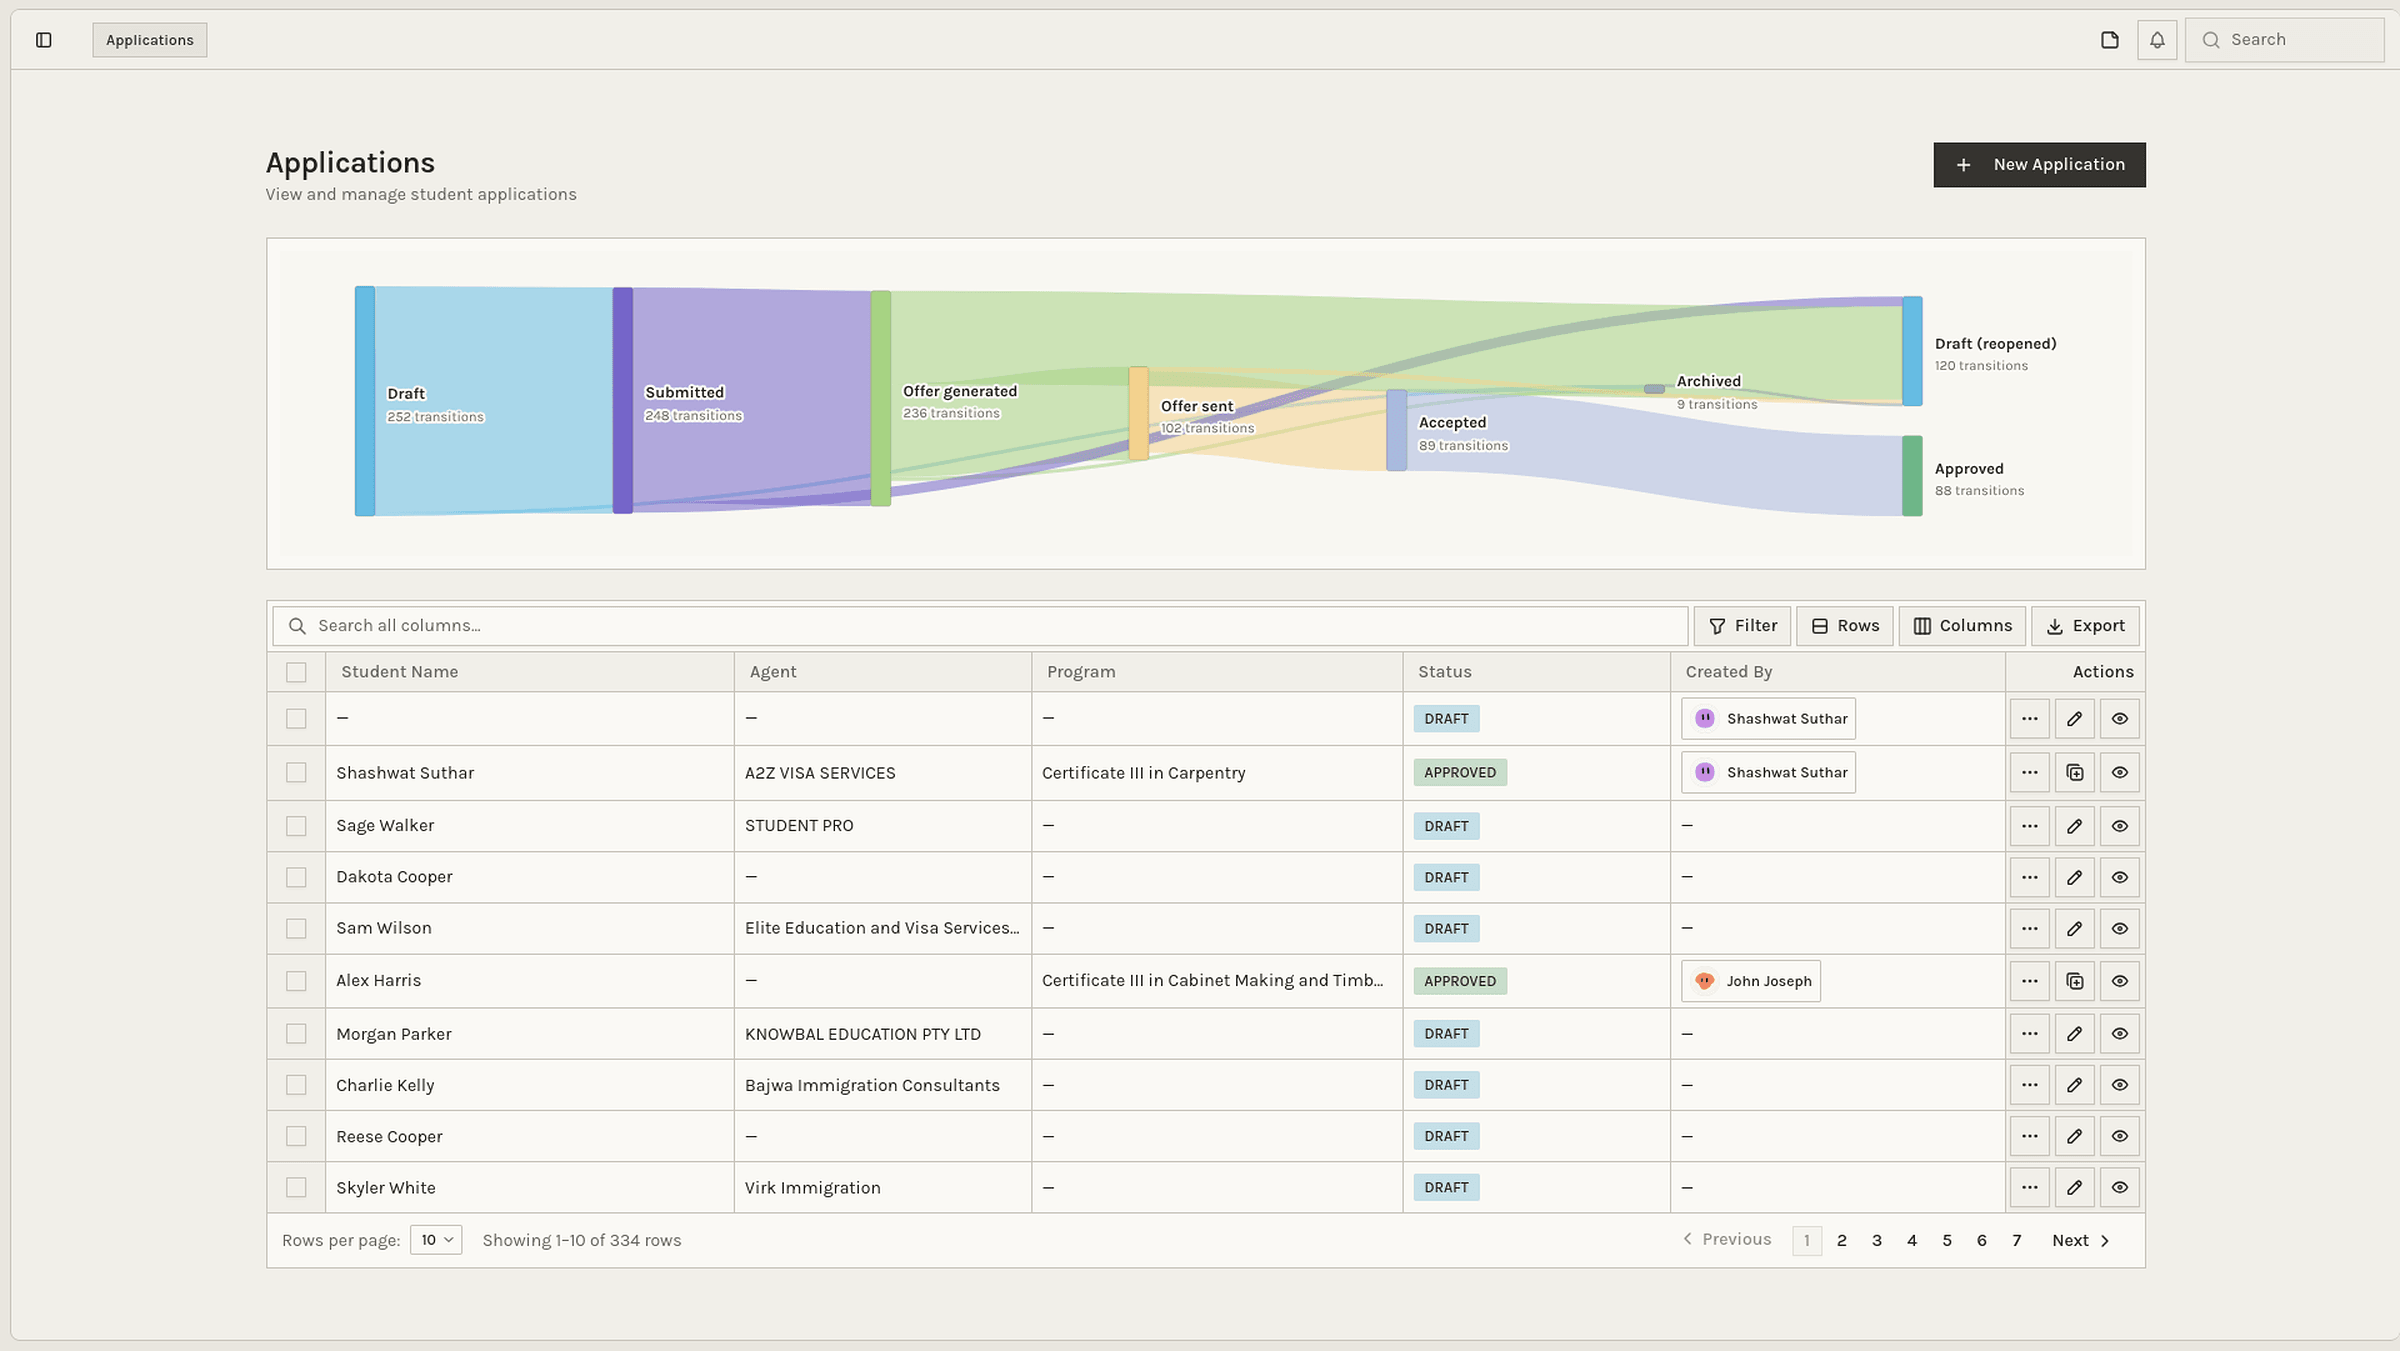2400x1351 pixels.
Task: Open the Export menu
Action: 2085,626
